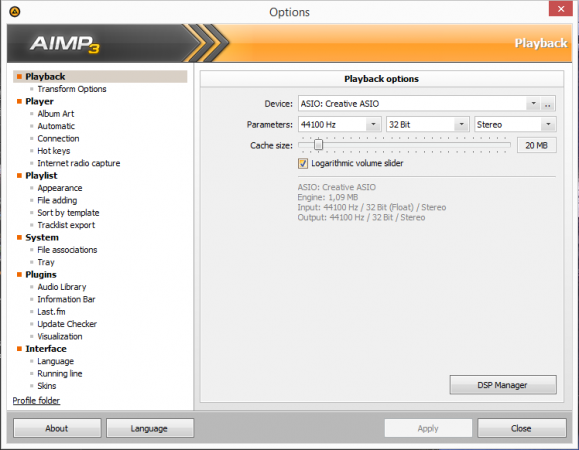Viewport: 579px width, 450px height.
Task: Open Last.fm plugin settings
Action: [51, 312]
